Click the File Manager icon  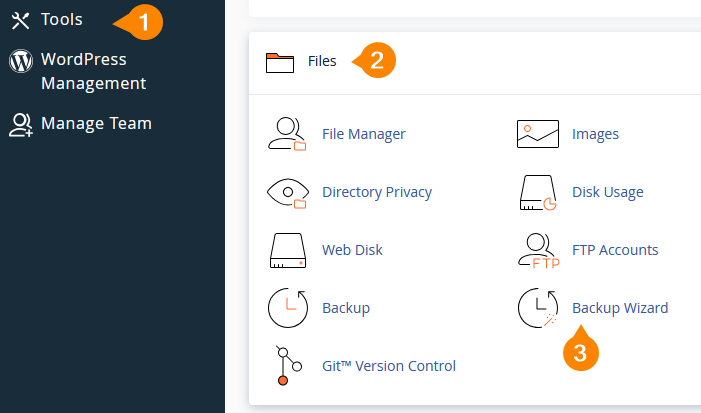point(287,134)
